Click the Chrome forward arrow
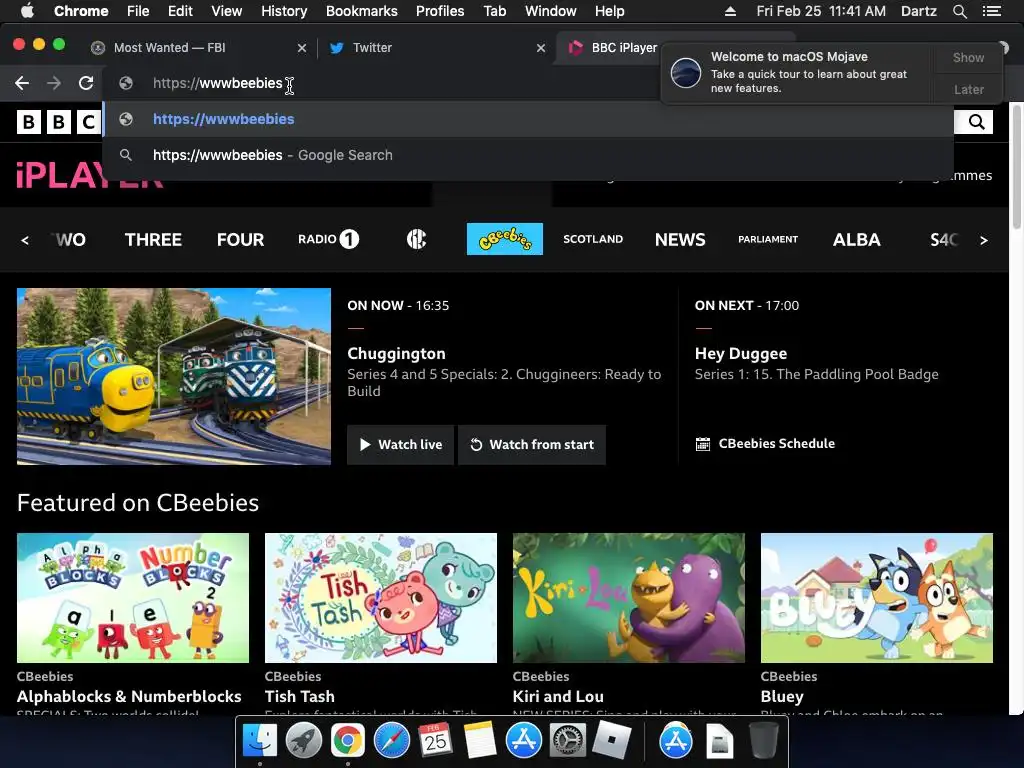 [54, 83]
